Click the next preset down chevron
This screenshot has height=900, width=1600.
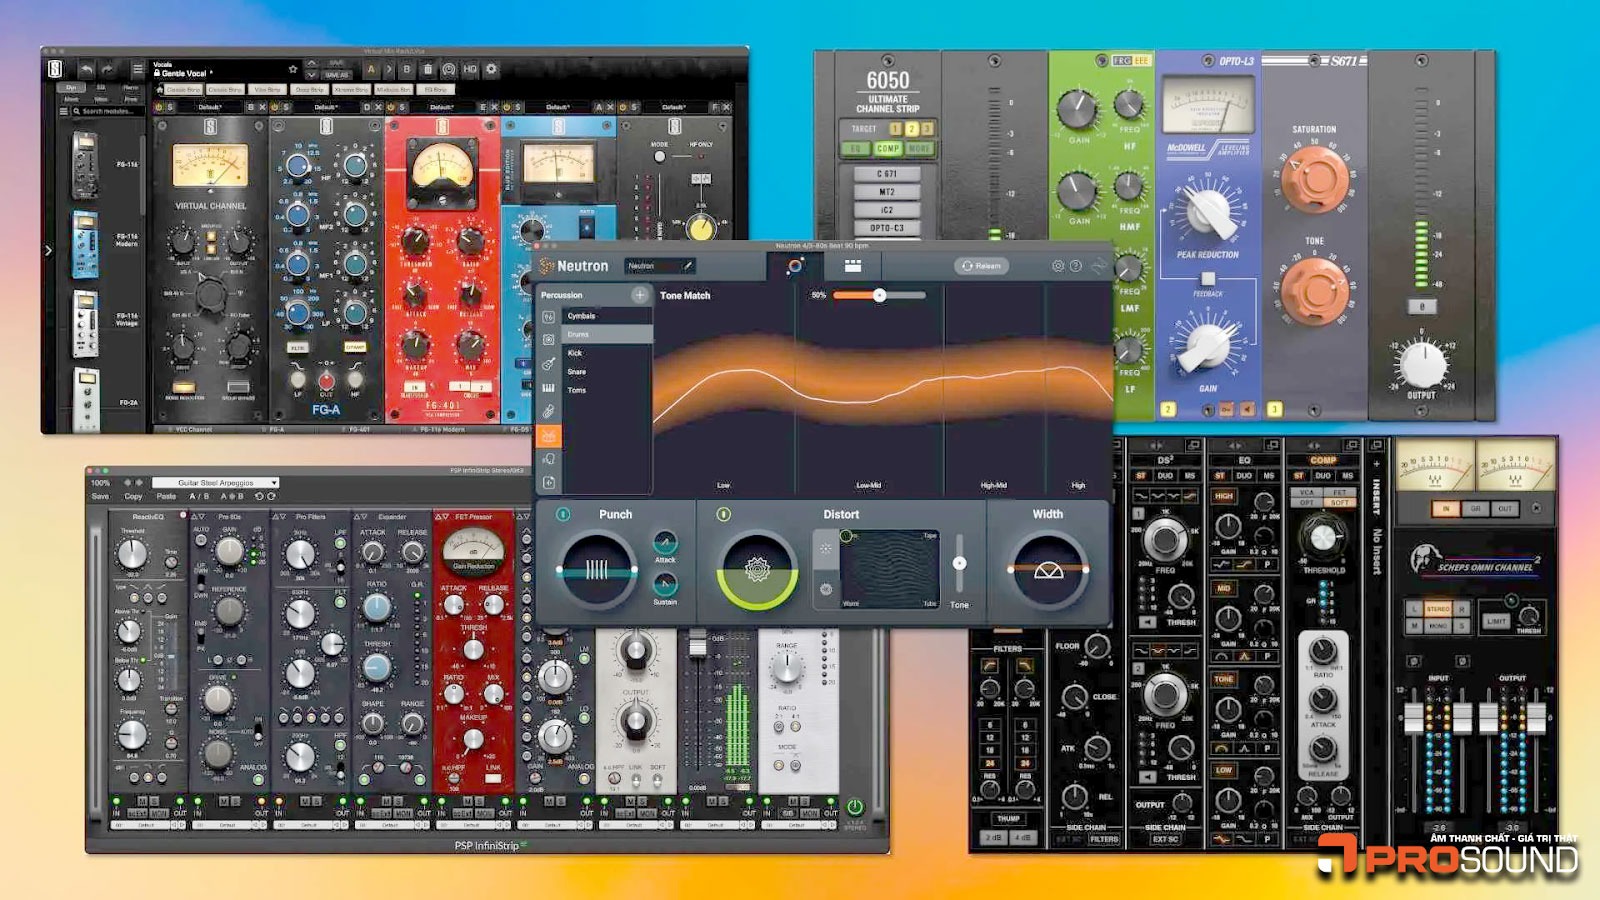[312, 76]
